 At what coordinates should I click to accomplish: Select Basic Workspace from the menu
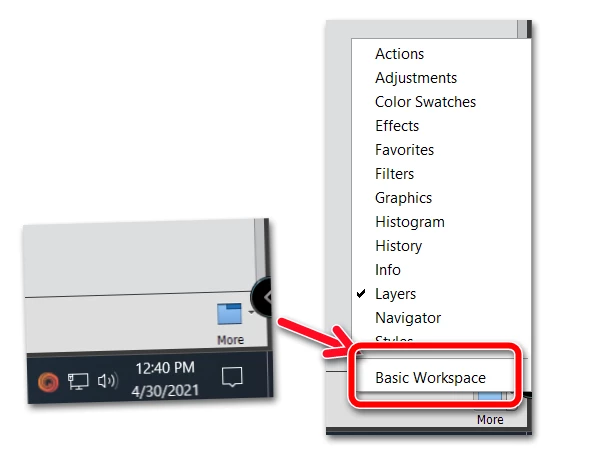tap(430, 378)
